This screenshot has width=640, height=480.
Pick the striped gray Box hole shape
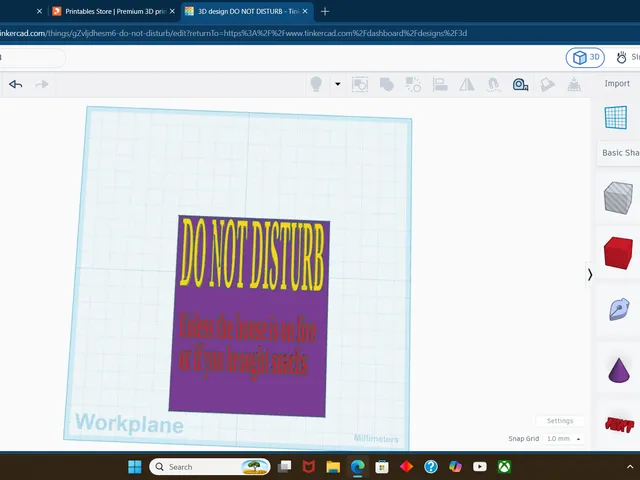tap(618, 198)
